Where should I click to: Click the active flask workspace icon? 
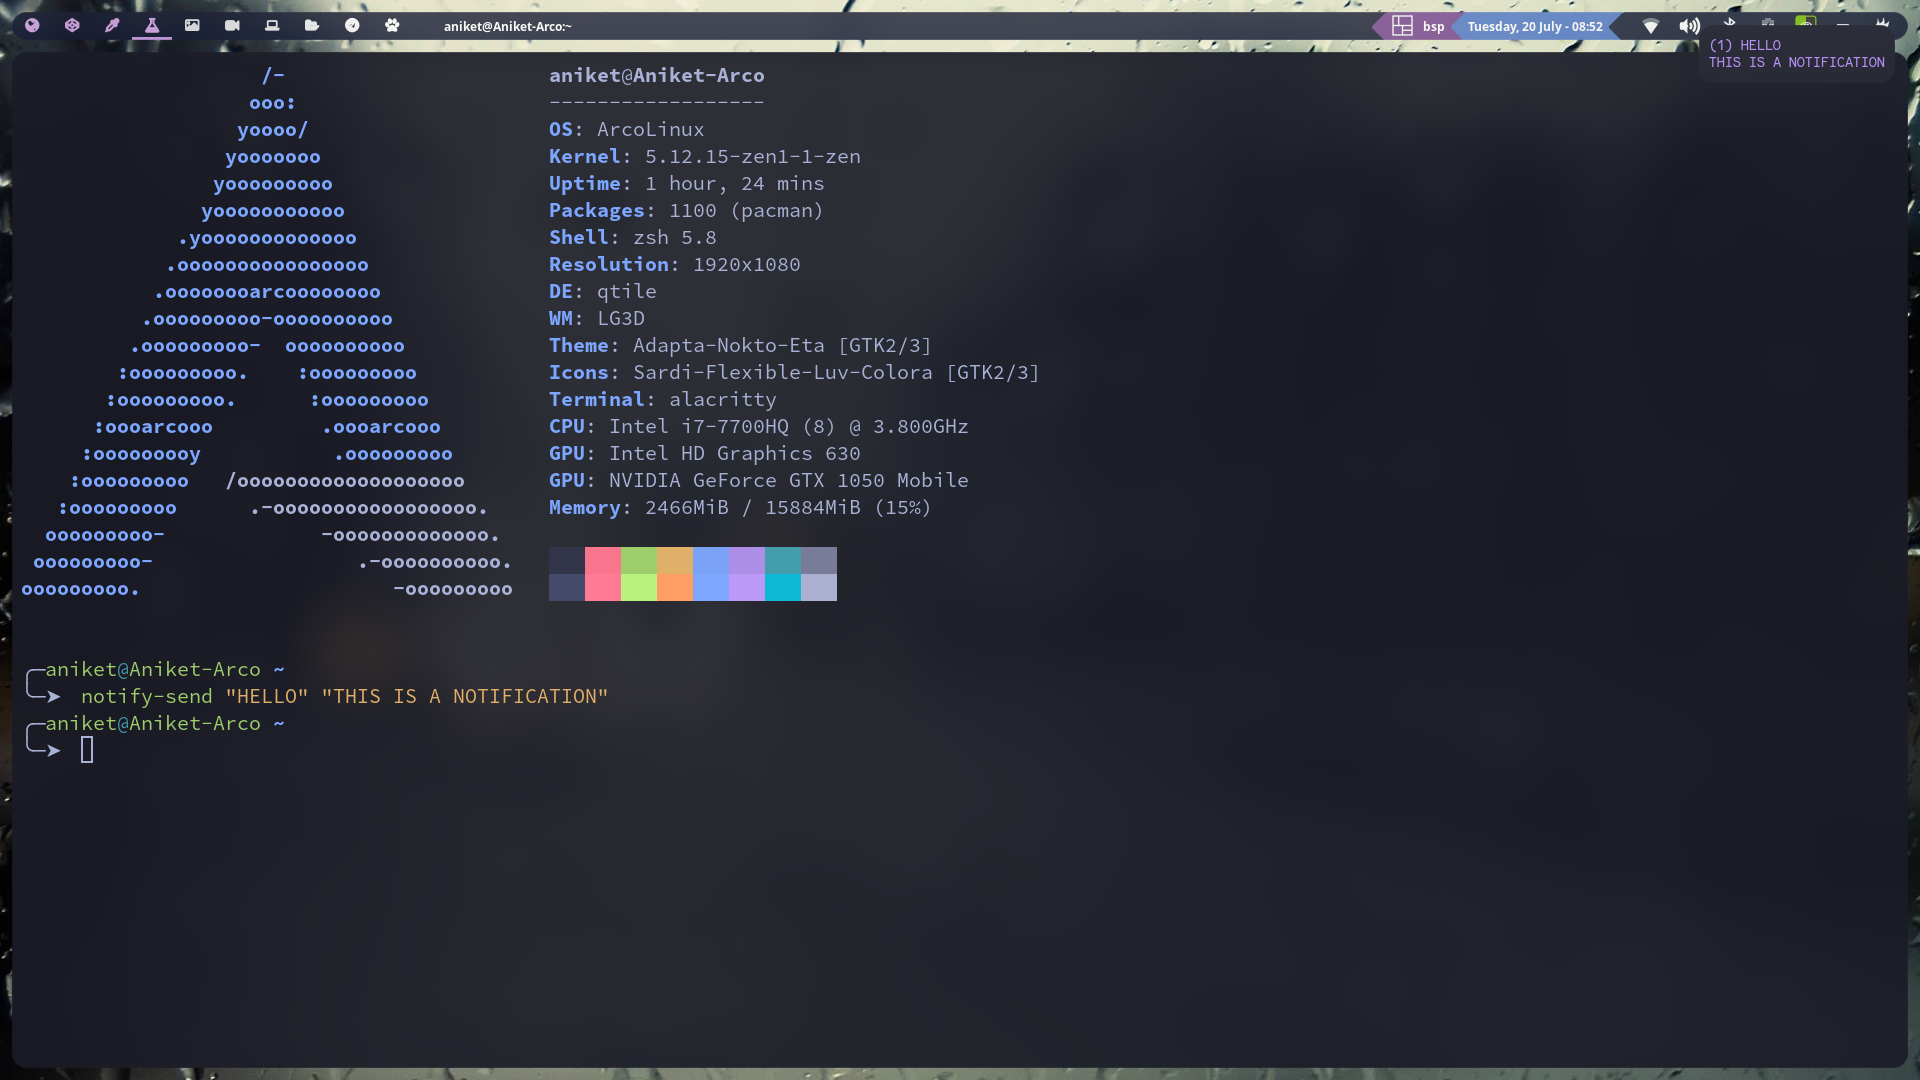click(152, 26)
